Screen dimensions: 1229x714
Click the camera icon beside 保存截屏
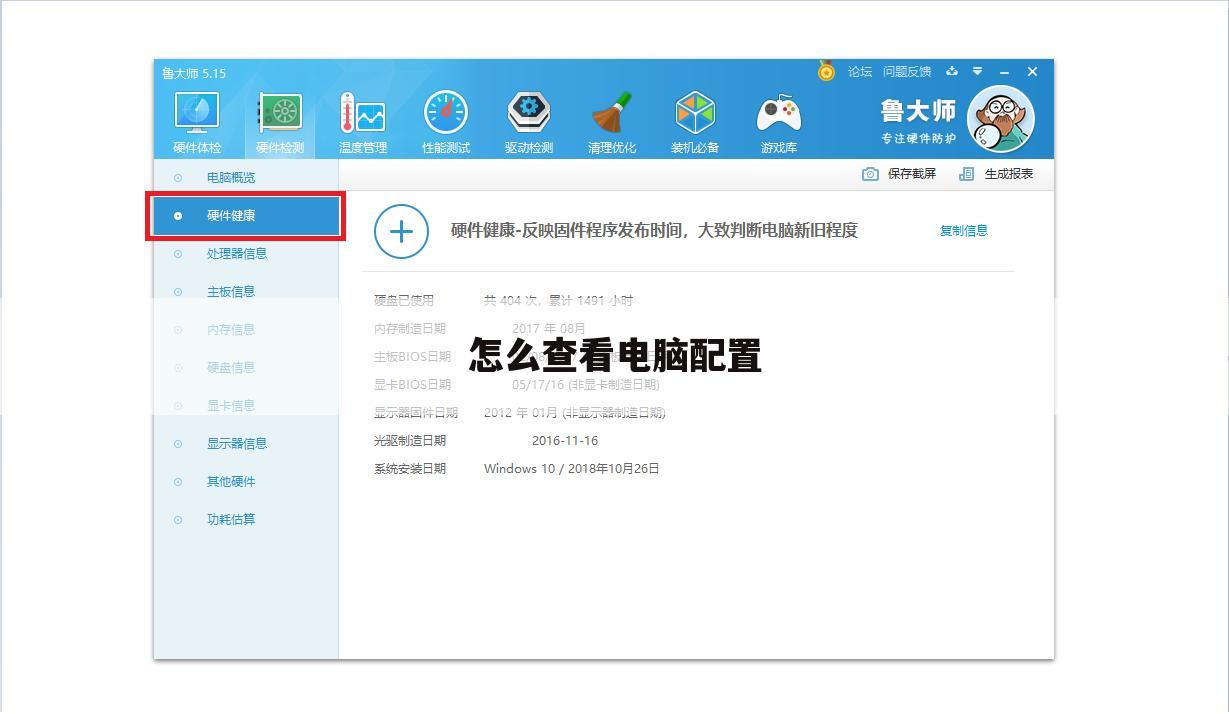[870, 174]
